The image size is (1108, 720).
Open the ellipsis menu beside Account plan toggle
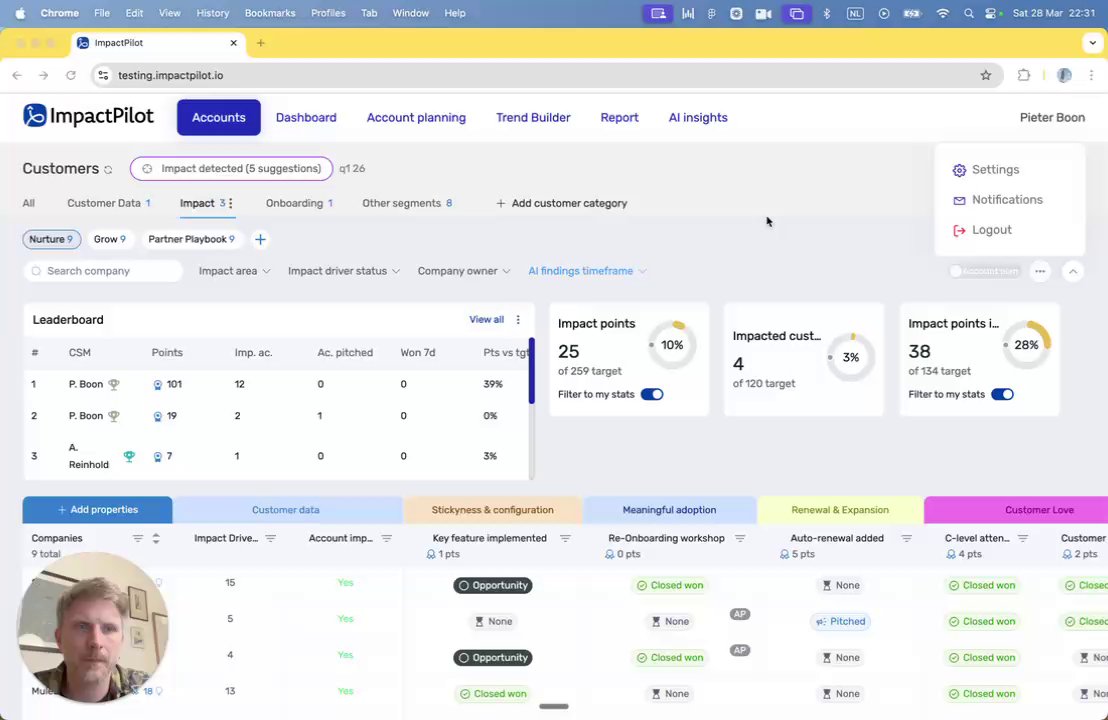click(x=1040, y=271)
